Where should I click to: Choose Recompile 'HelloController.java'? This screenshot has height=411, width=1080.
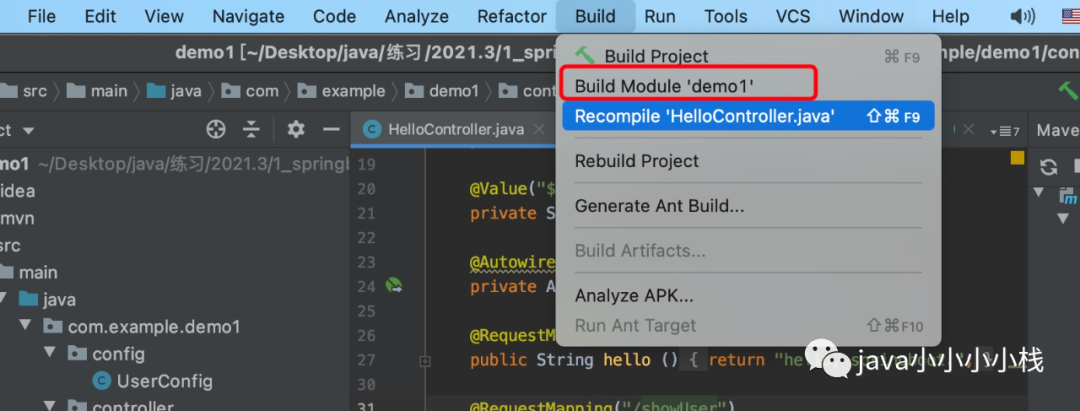click(748, 116)
